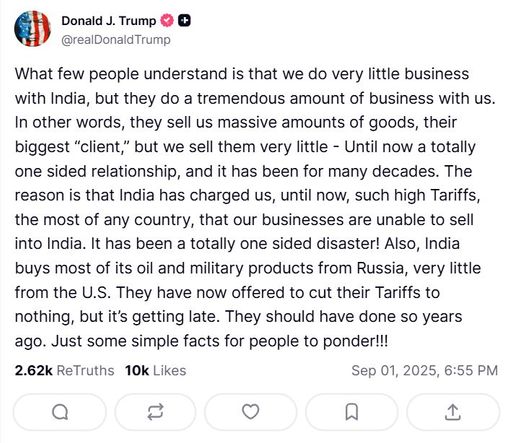Click the Likes label text

point(170,371)
